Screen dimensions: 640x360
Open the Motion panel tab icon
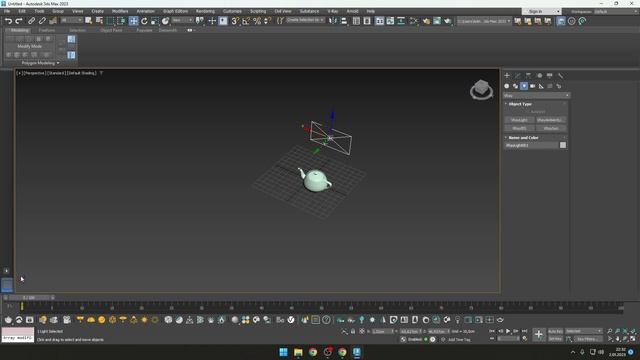pos(539,76)
